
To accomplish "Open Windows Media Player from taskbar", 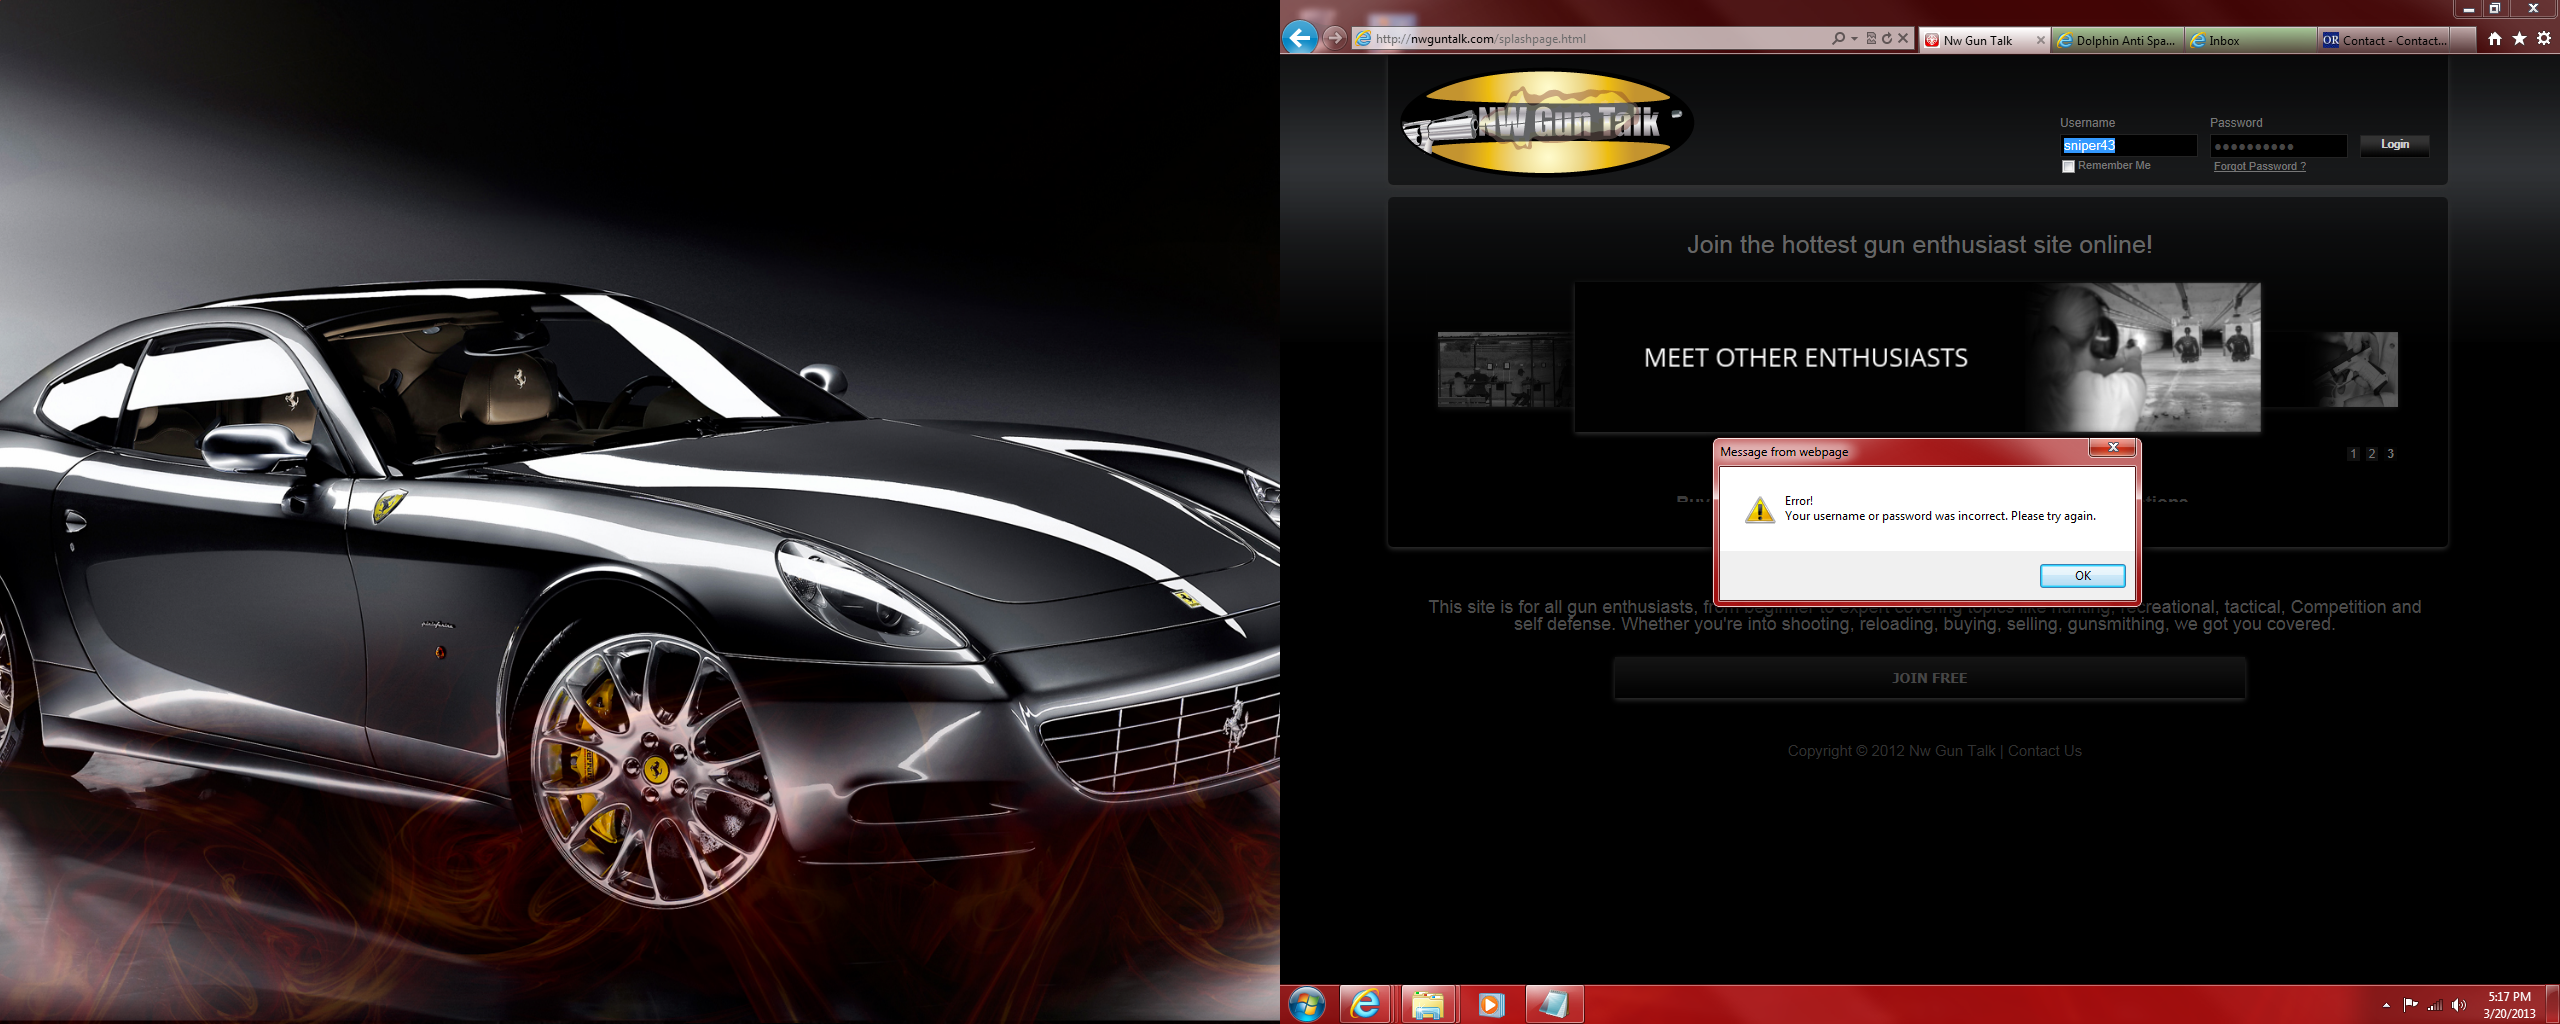I will click(x=1491, y=1004).
